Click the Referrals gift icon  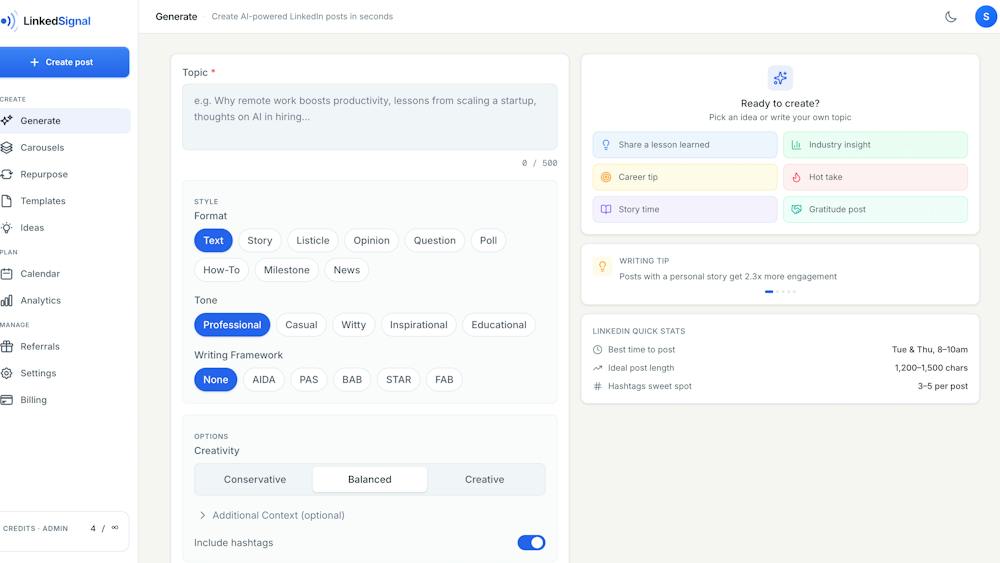(7, 346)
